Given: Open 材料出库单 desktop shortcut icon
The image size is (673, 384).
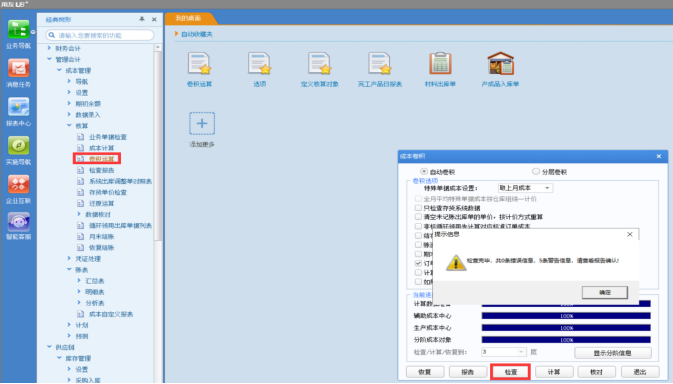Looking at the screenshot, I should coord(440,63).
